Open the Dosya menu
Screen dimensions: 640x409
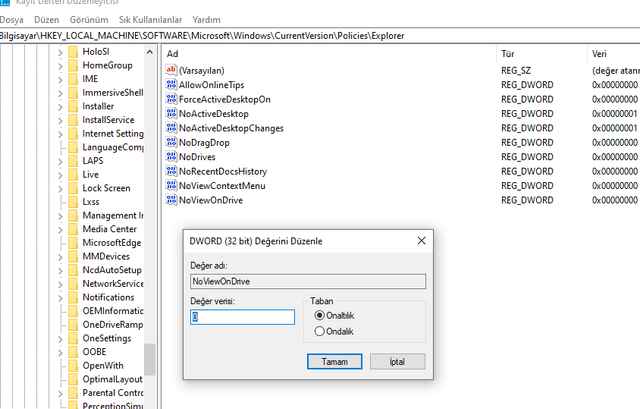[x=11, y=20]
